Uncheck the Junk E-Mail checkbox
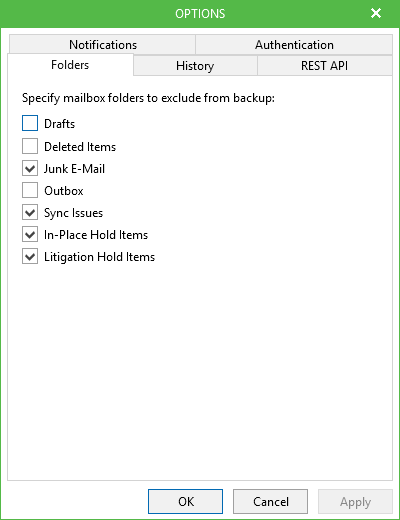This screenshot has width=400, height=520. [30, 168]
